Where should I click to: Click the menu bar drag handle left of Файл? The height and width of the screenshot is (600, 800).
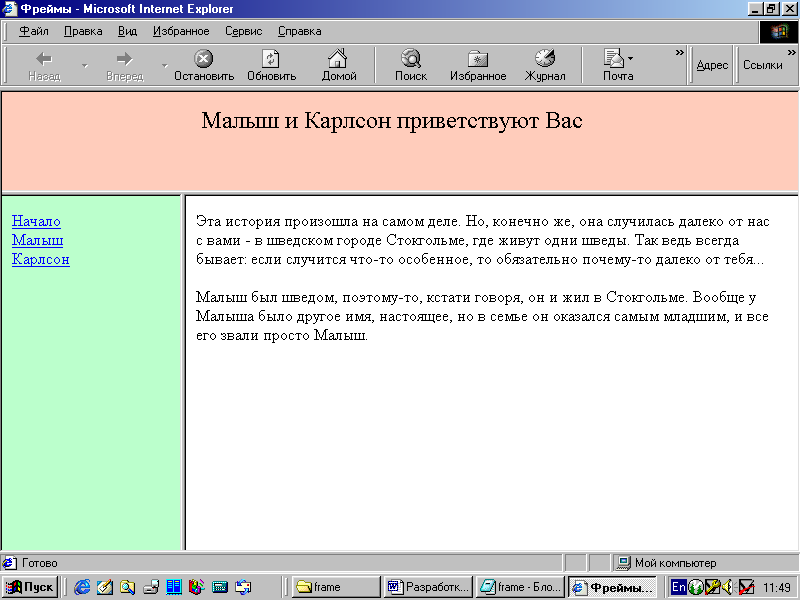coord(6,32)
